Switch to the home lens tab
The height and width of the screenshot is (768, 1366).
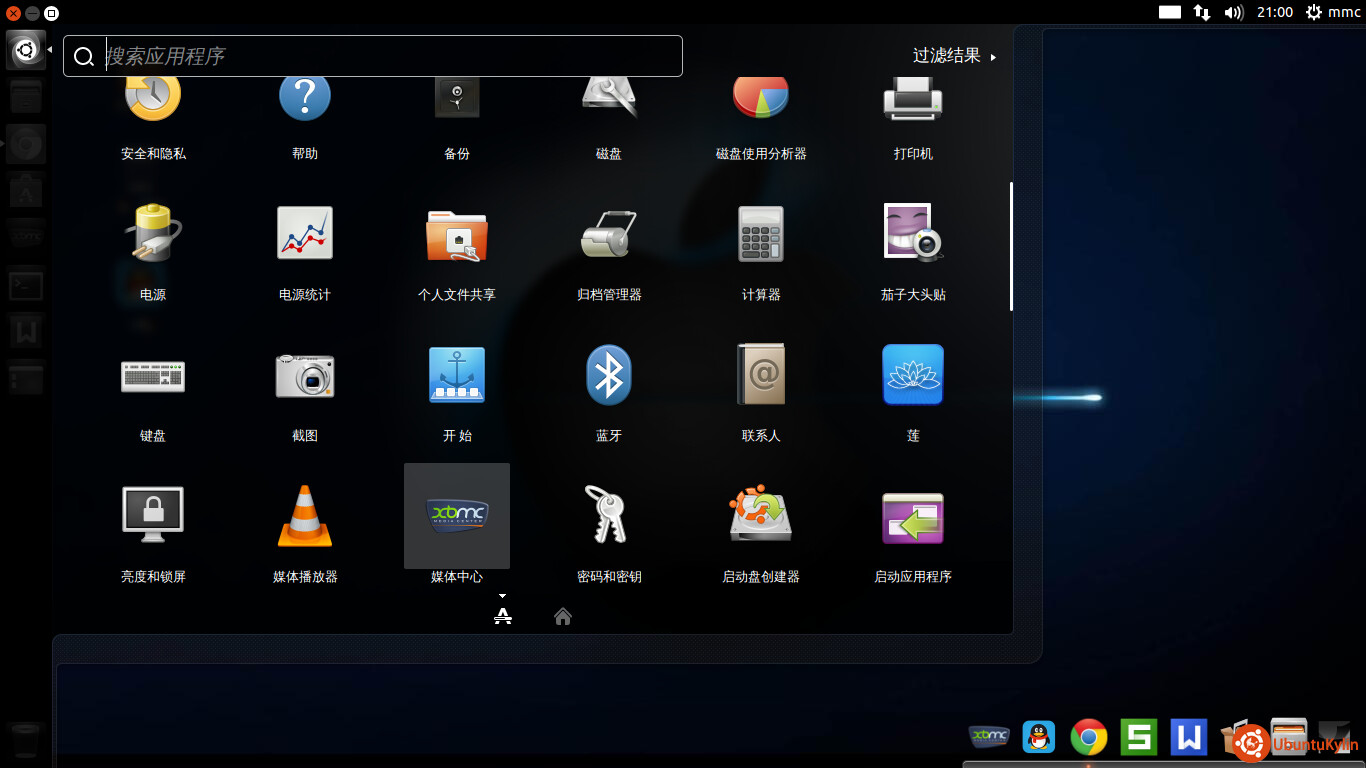(563, 616)
